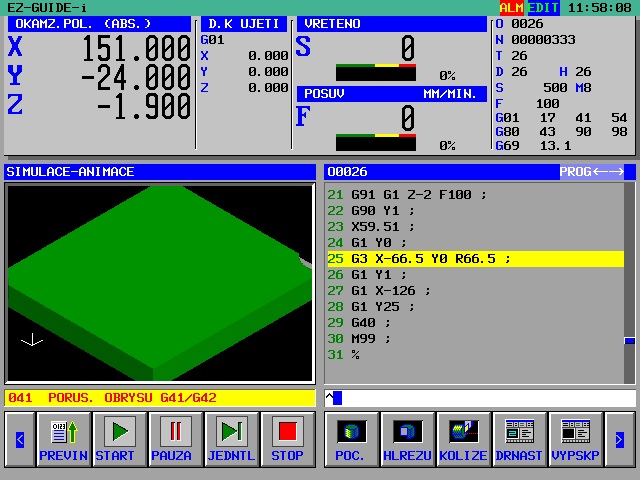640x480 pixels.
Task: Stop the simulation with STOP
Action: click(x=287, y=440)
